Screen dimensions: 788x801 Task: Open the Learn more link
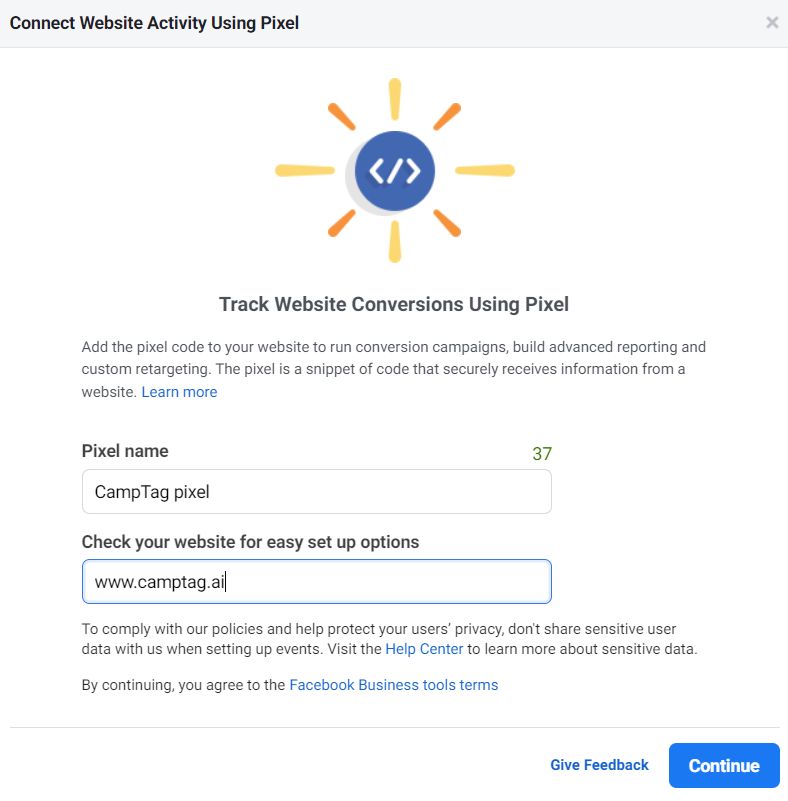(179, 392)
